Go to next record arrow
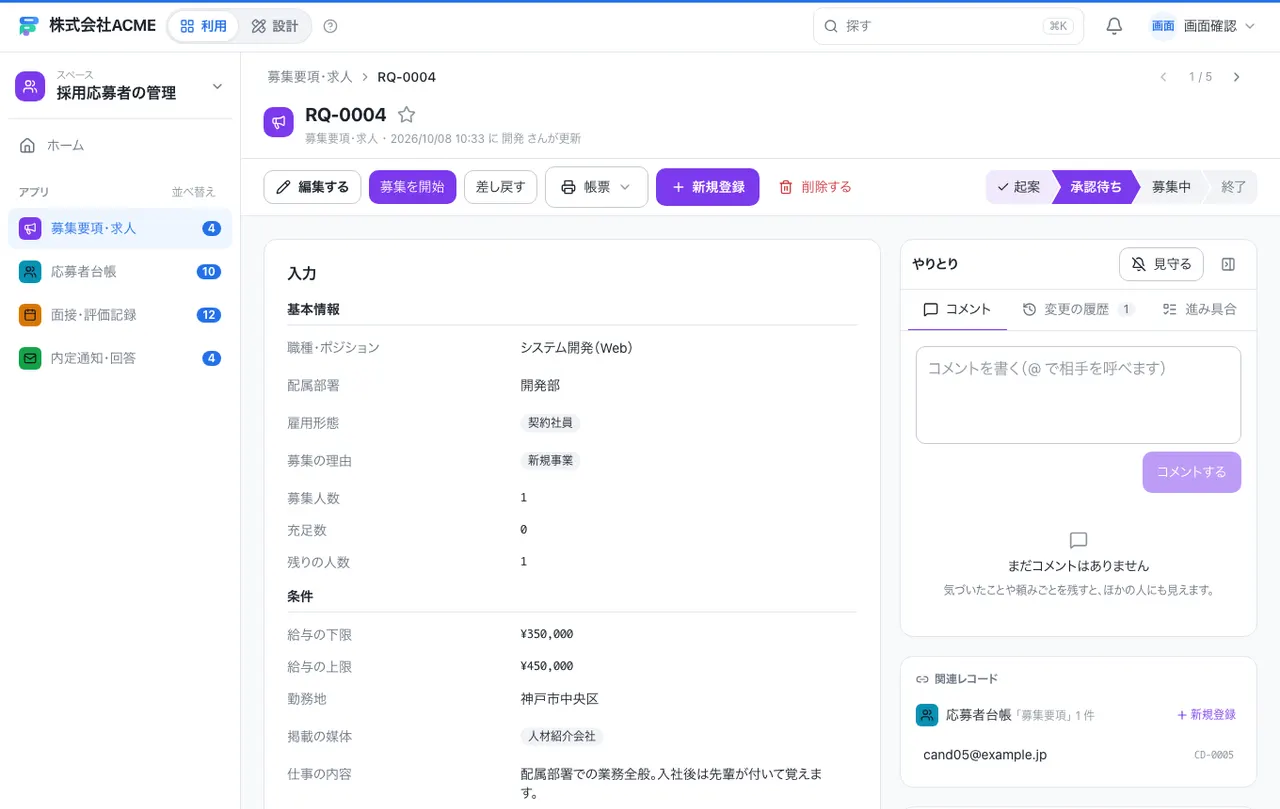 click(1237, 77)
